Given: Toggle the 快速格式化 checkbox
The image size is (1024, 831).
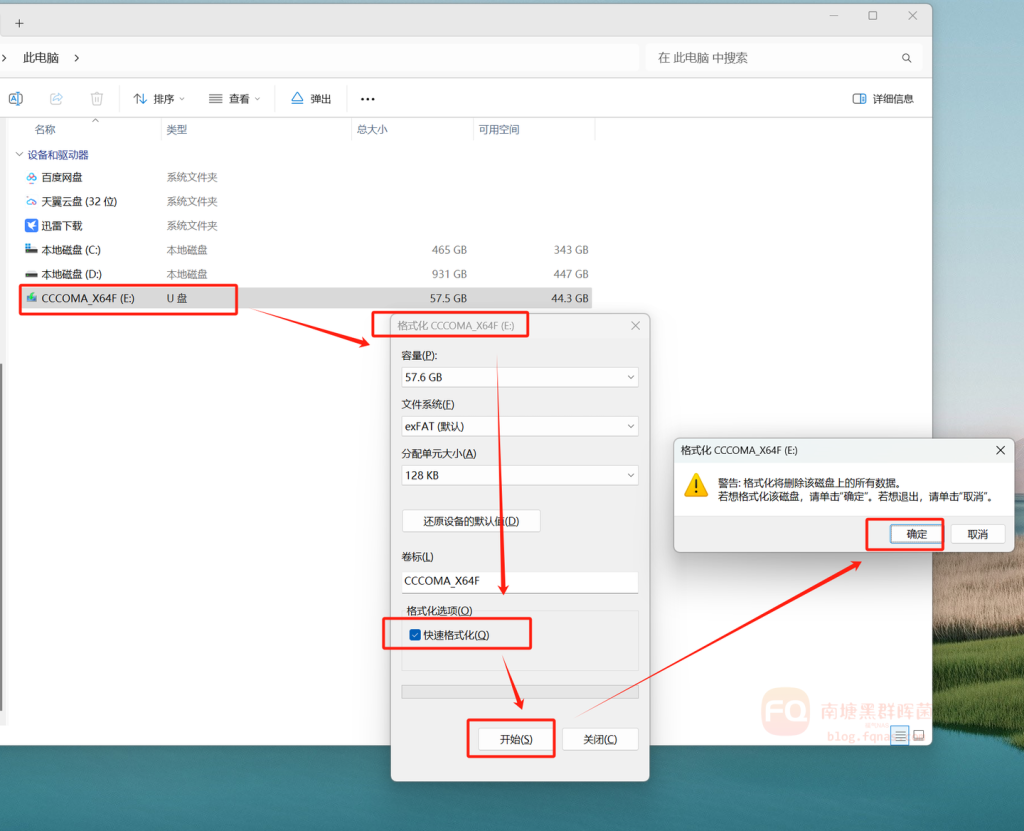Looking at the screenshot, I should (415, 635).
